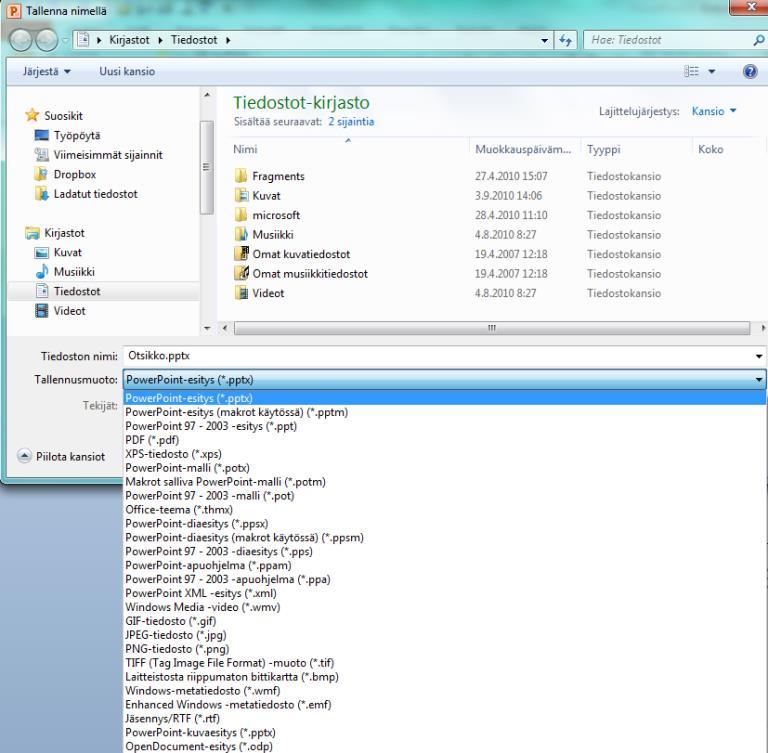
Task: Sort by the Nimi column header
Action: [350, 149]
